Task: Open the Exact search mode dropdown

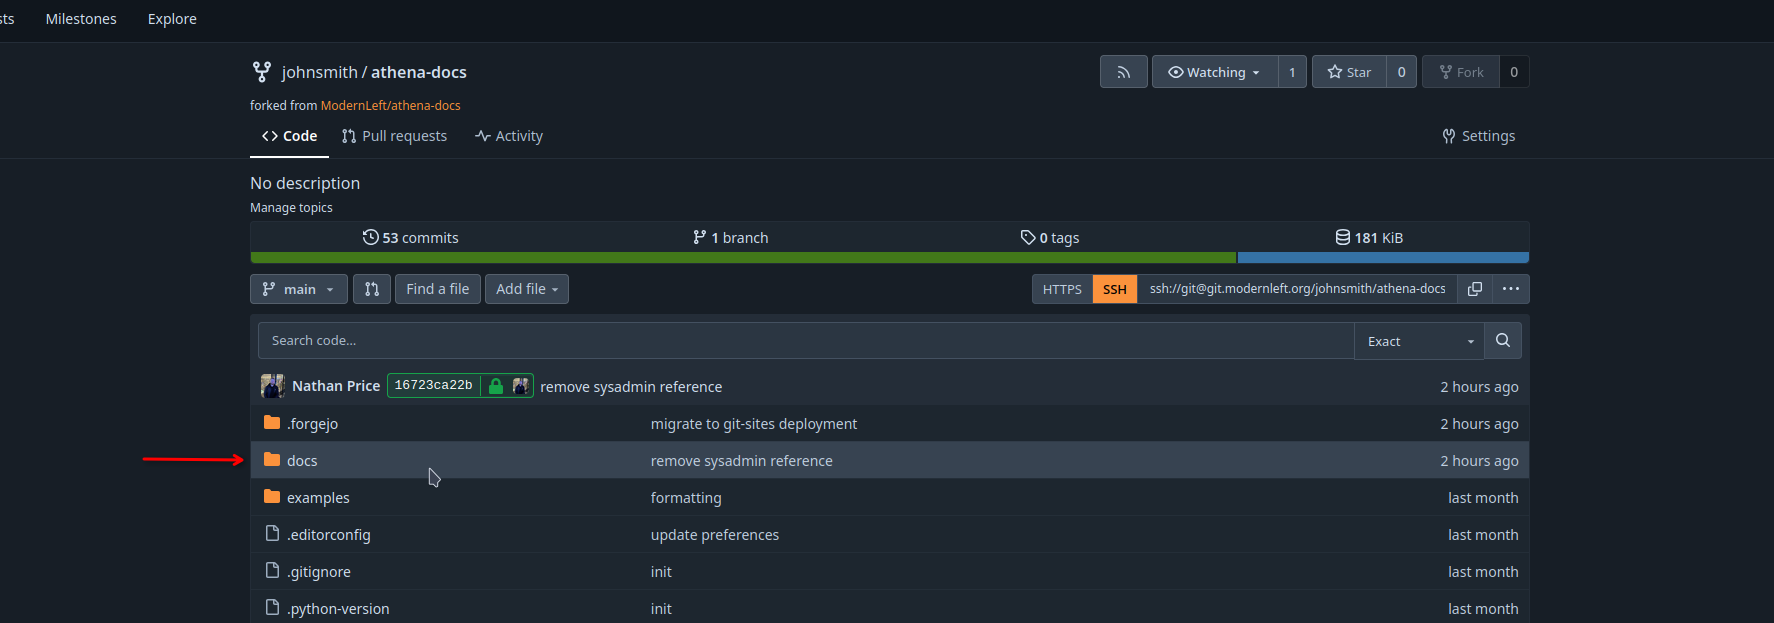Action: (1419, 341)
